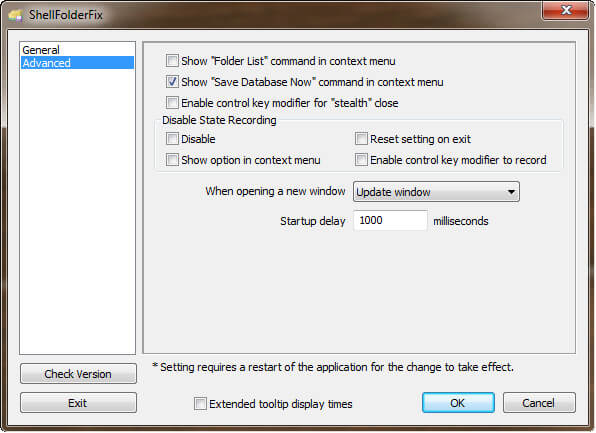Viewport: 596px width, 433px height.
Task: Toggle Enable control key modifier to record
Action: (361, 160)
